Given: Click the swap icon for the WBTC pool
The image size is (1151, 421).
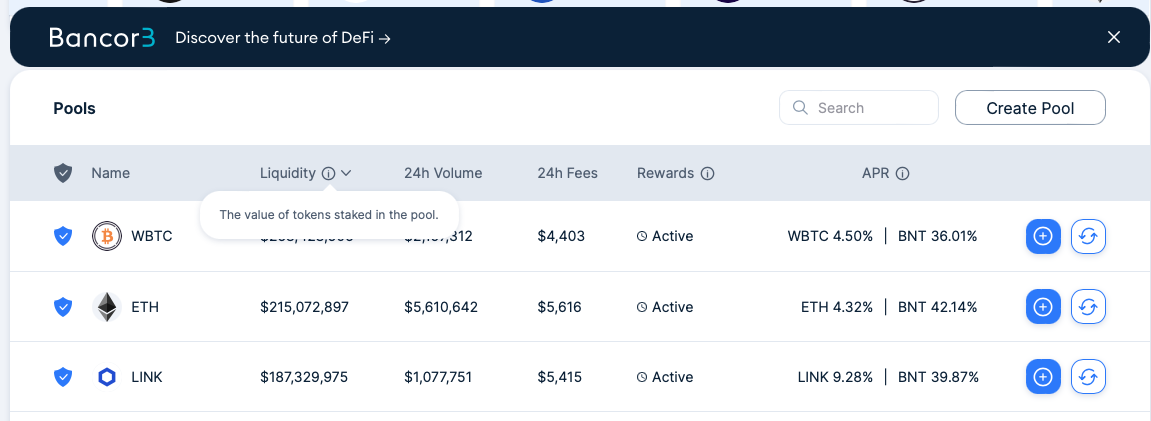Looking at the screenshot, I should pyautogui.click(x=1089, y=236).
